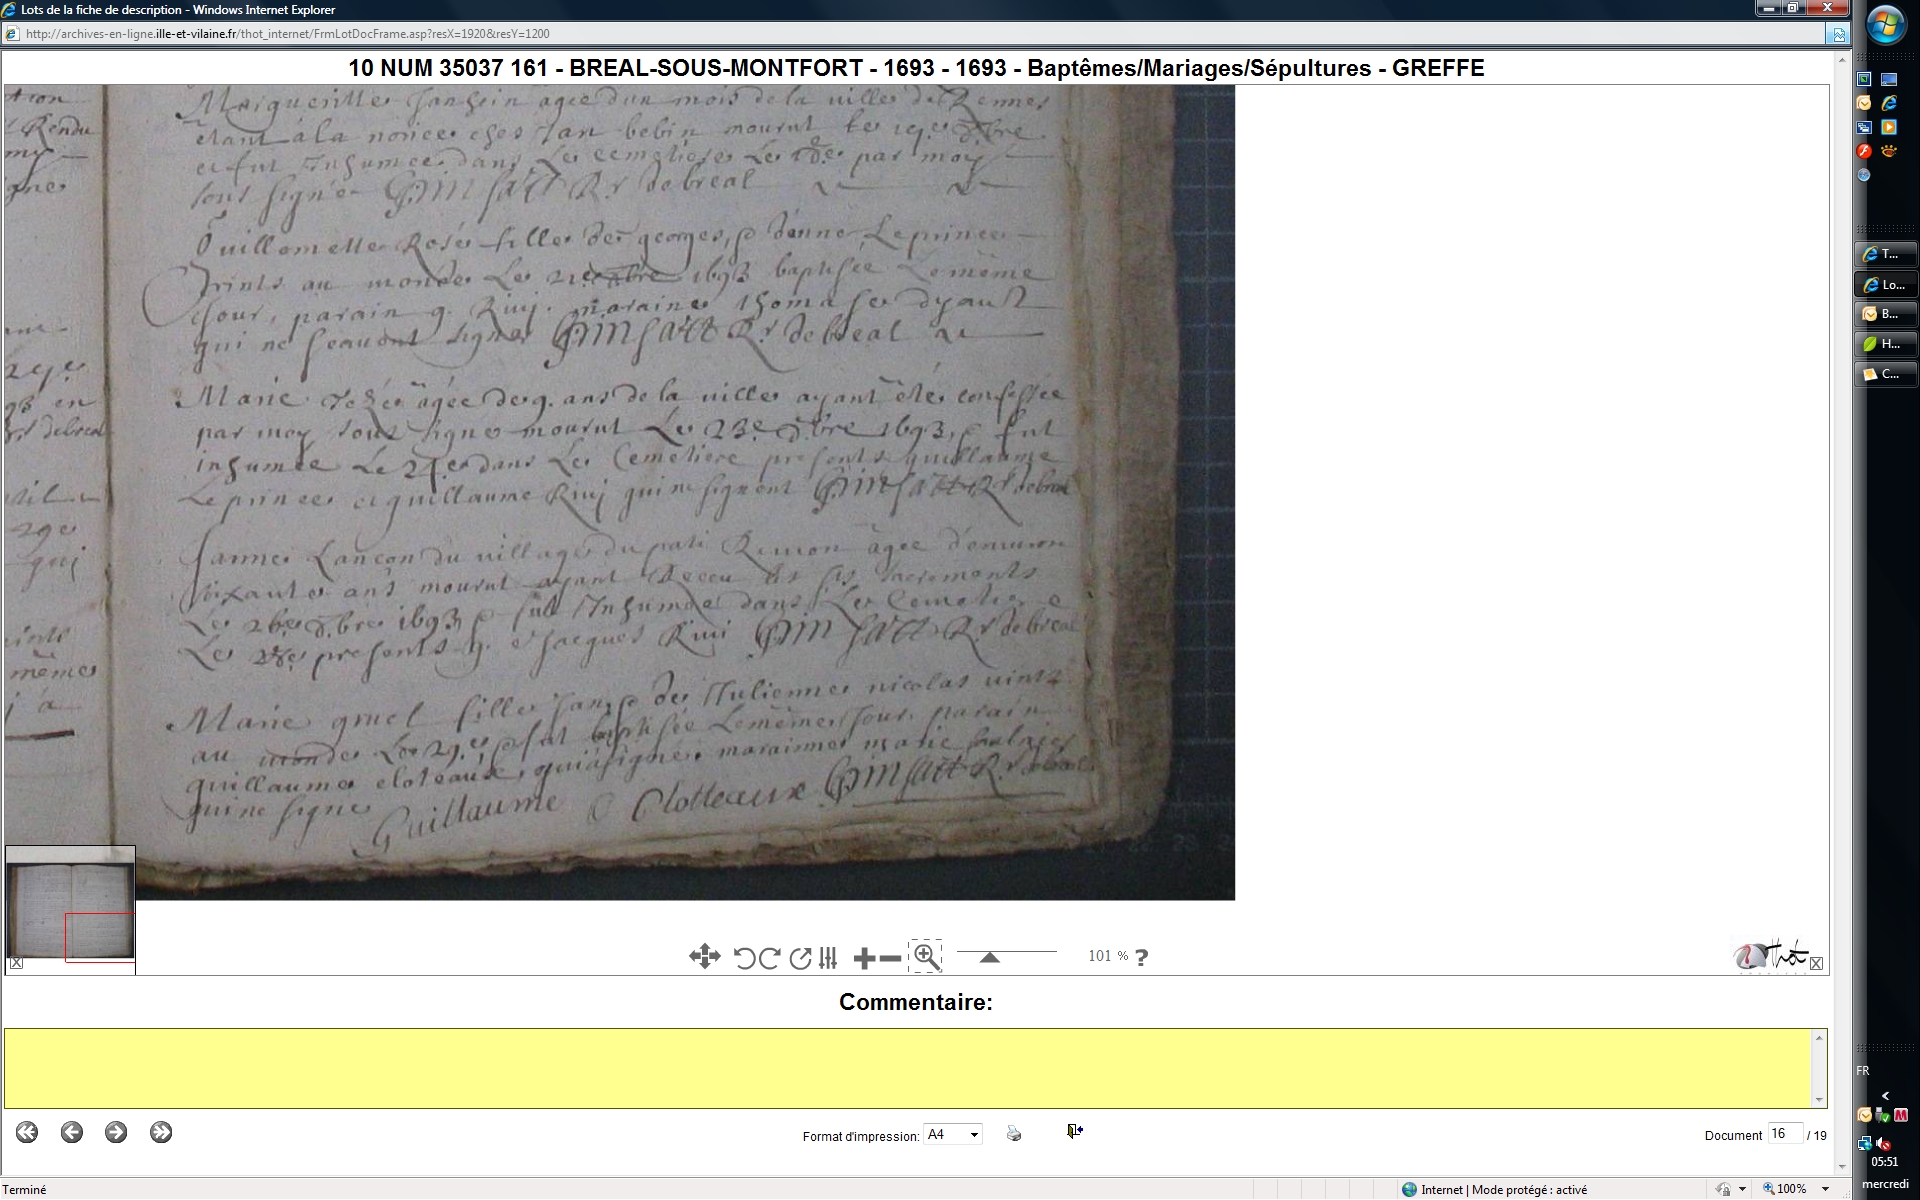Print the document with printer icon
The image size is (1920, 1200).
(1014, 1133)
